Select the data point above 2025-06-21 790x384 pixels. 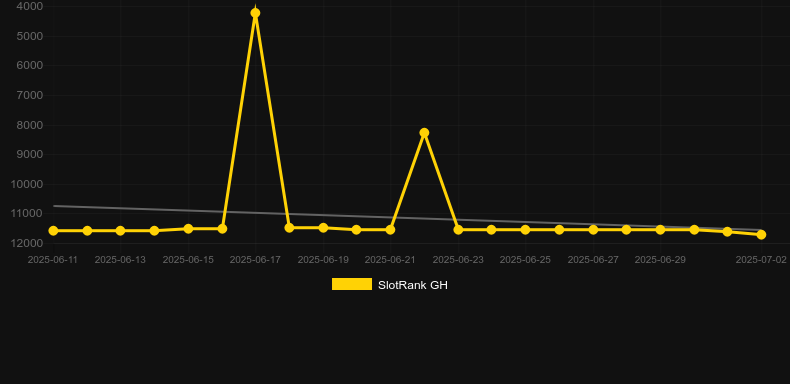click(x=390, y=230)
